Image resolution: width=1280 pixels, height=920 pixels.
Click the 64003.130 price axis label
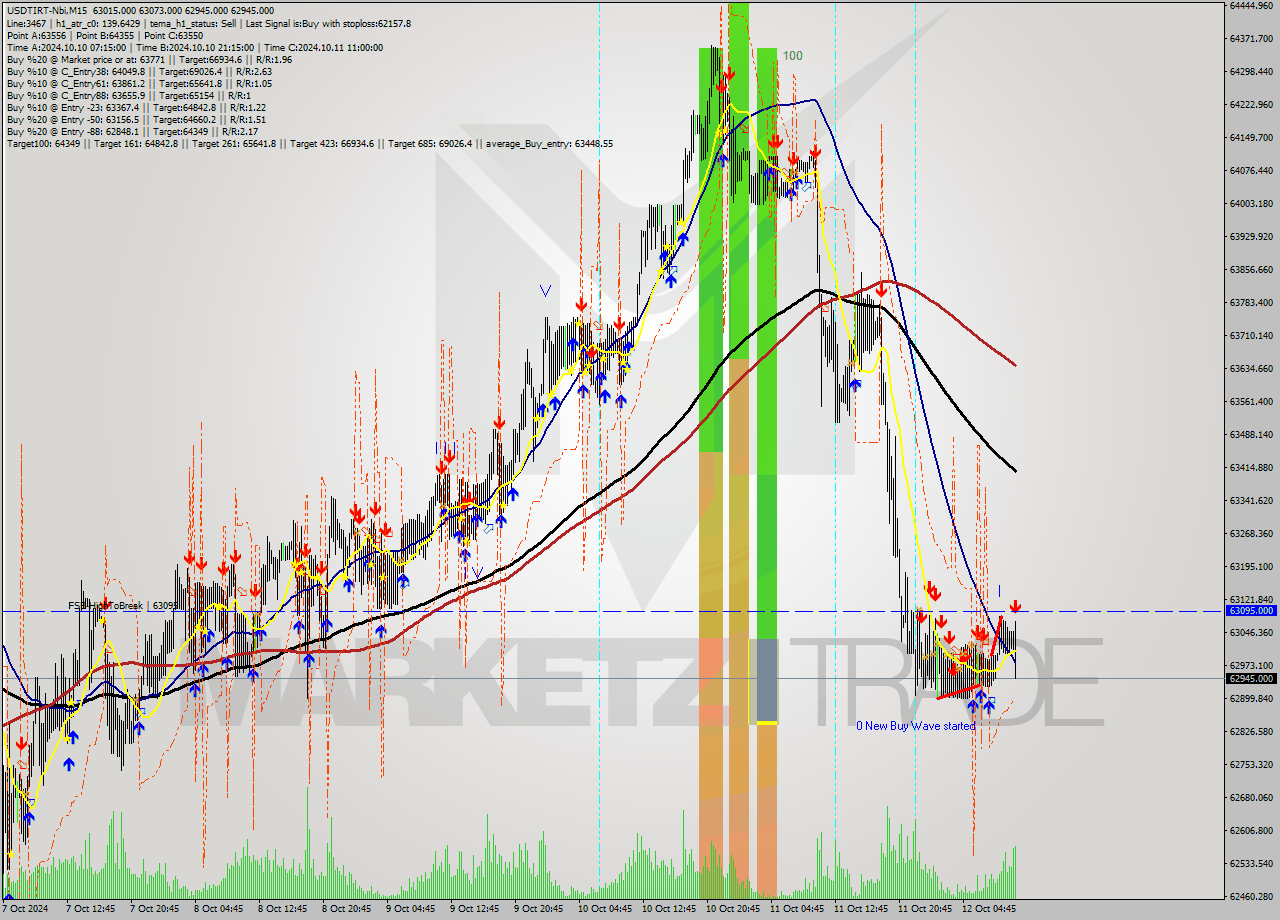[1251, 203]
